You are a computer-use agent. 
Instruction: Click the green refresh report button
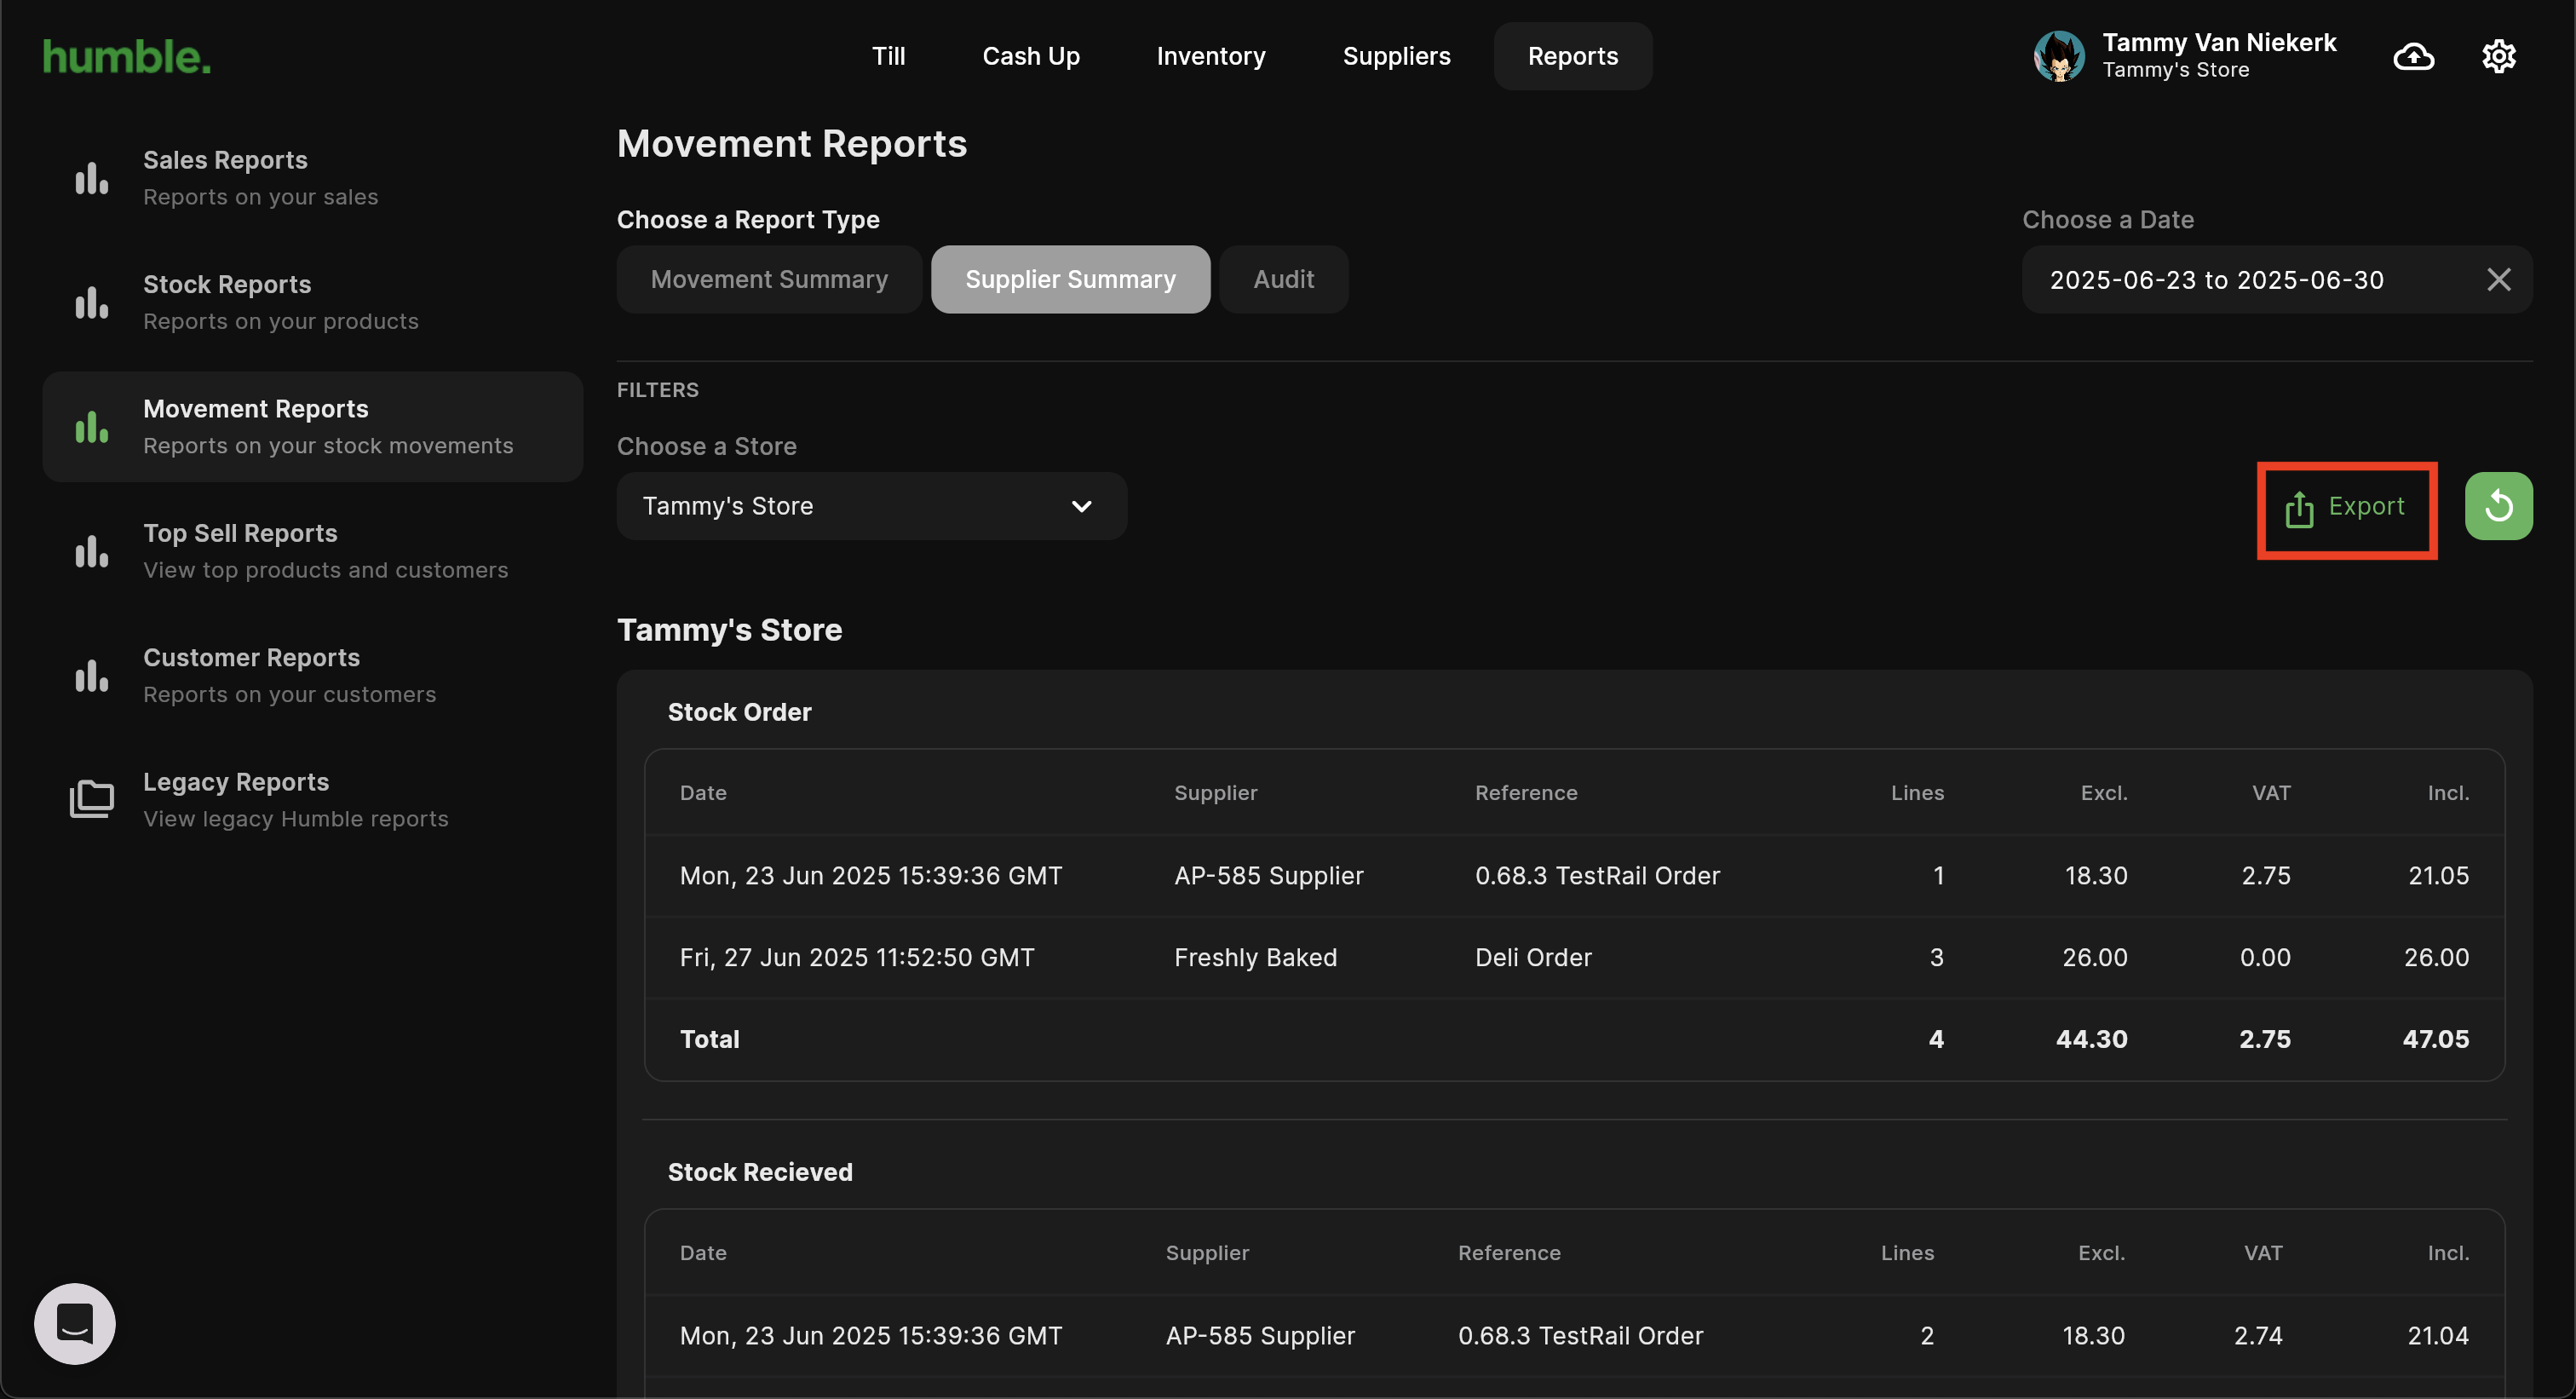(2498, 506)
